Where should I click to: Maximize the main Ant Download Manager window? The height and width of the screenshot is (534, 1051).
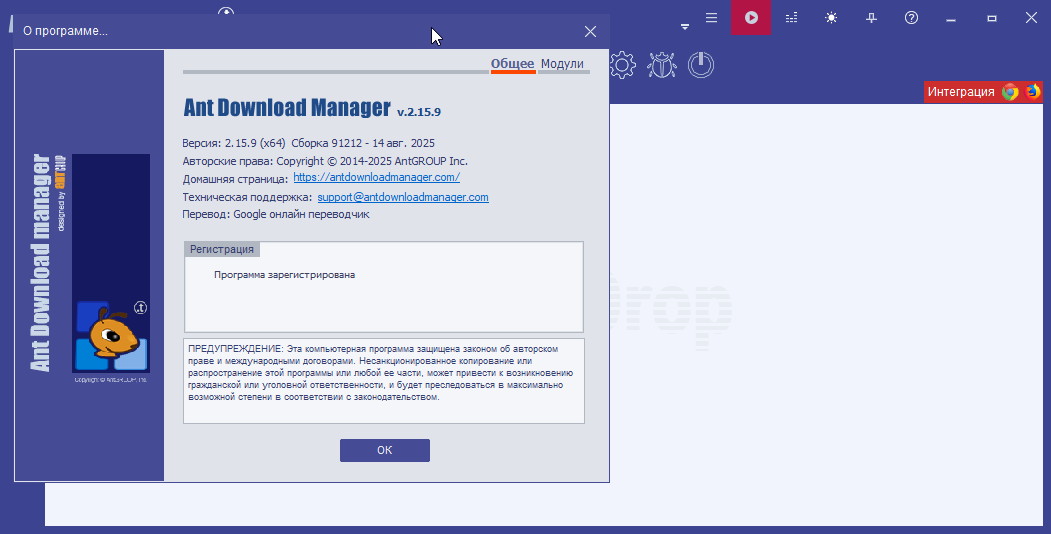pyautogui.click(x=991, y=18)
